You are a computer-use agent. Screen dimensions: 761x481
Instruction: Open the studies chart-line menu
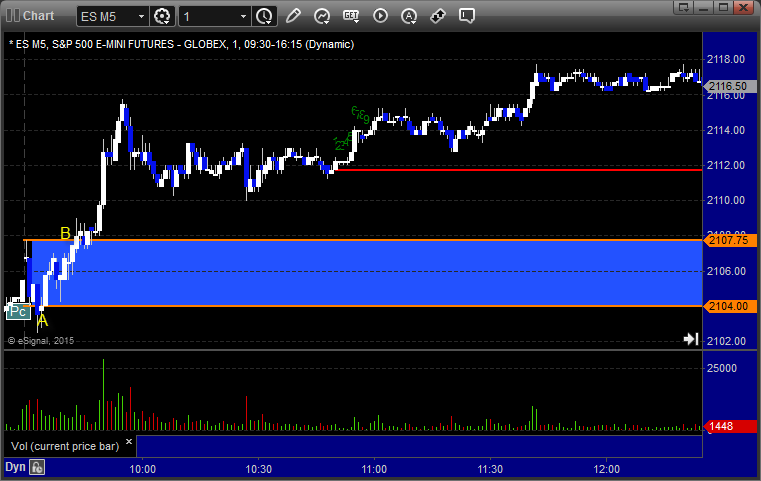[x=322, y=16]
